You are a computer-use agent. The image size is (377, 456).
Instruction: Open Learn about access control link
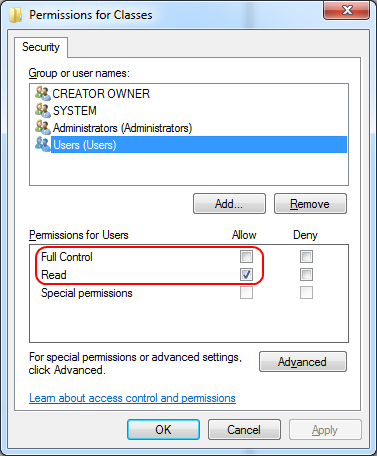132,398
